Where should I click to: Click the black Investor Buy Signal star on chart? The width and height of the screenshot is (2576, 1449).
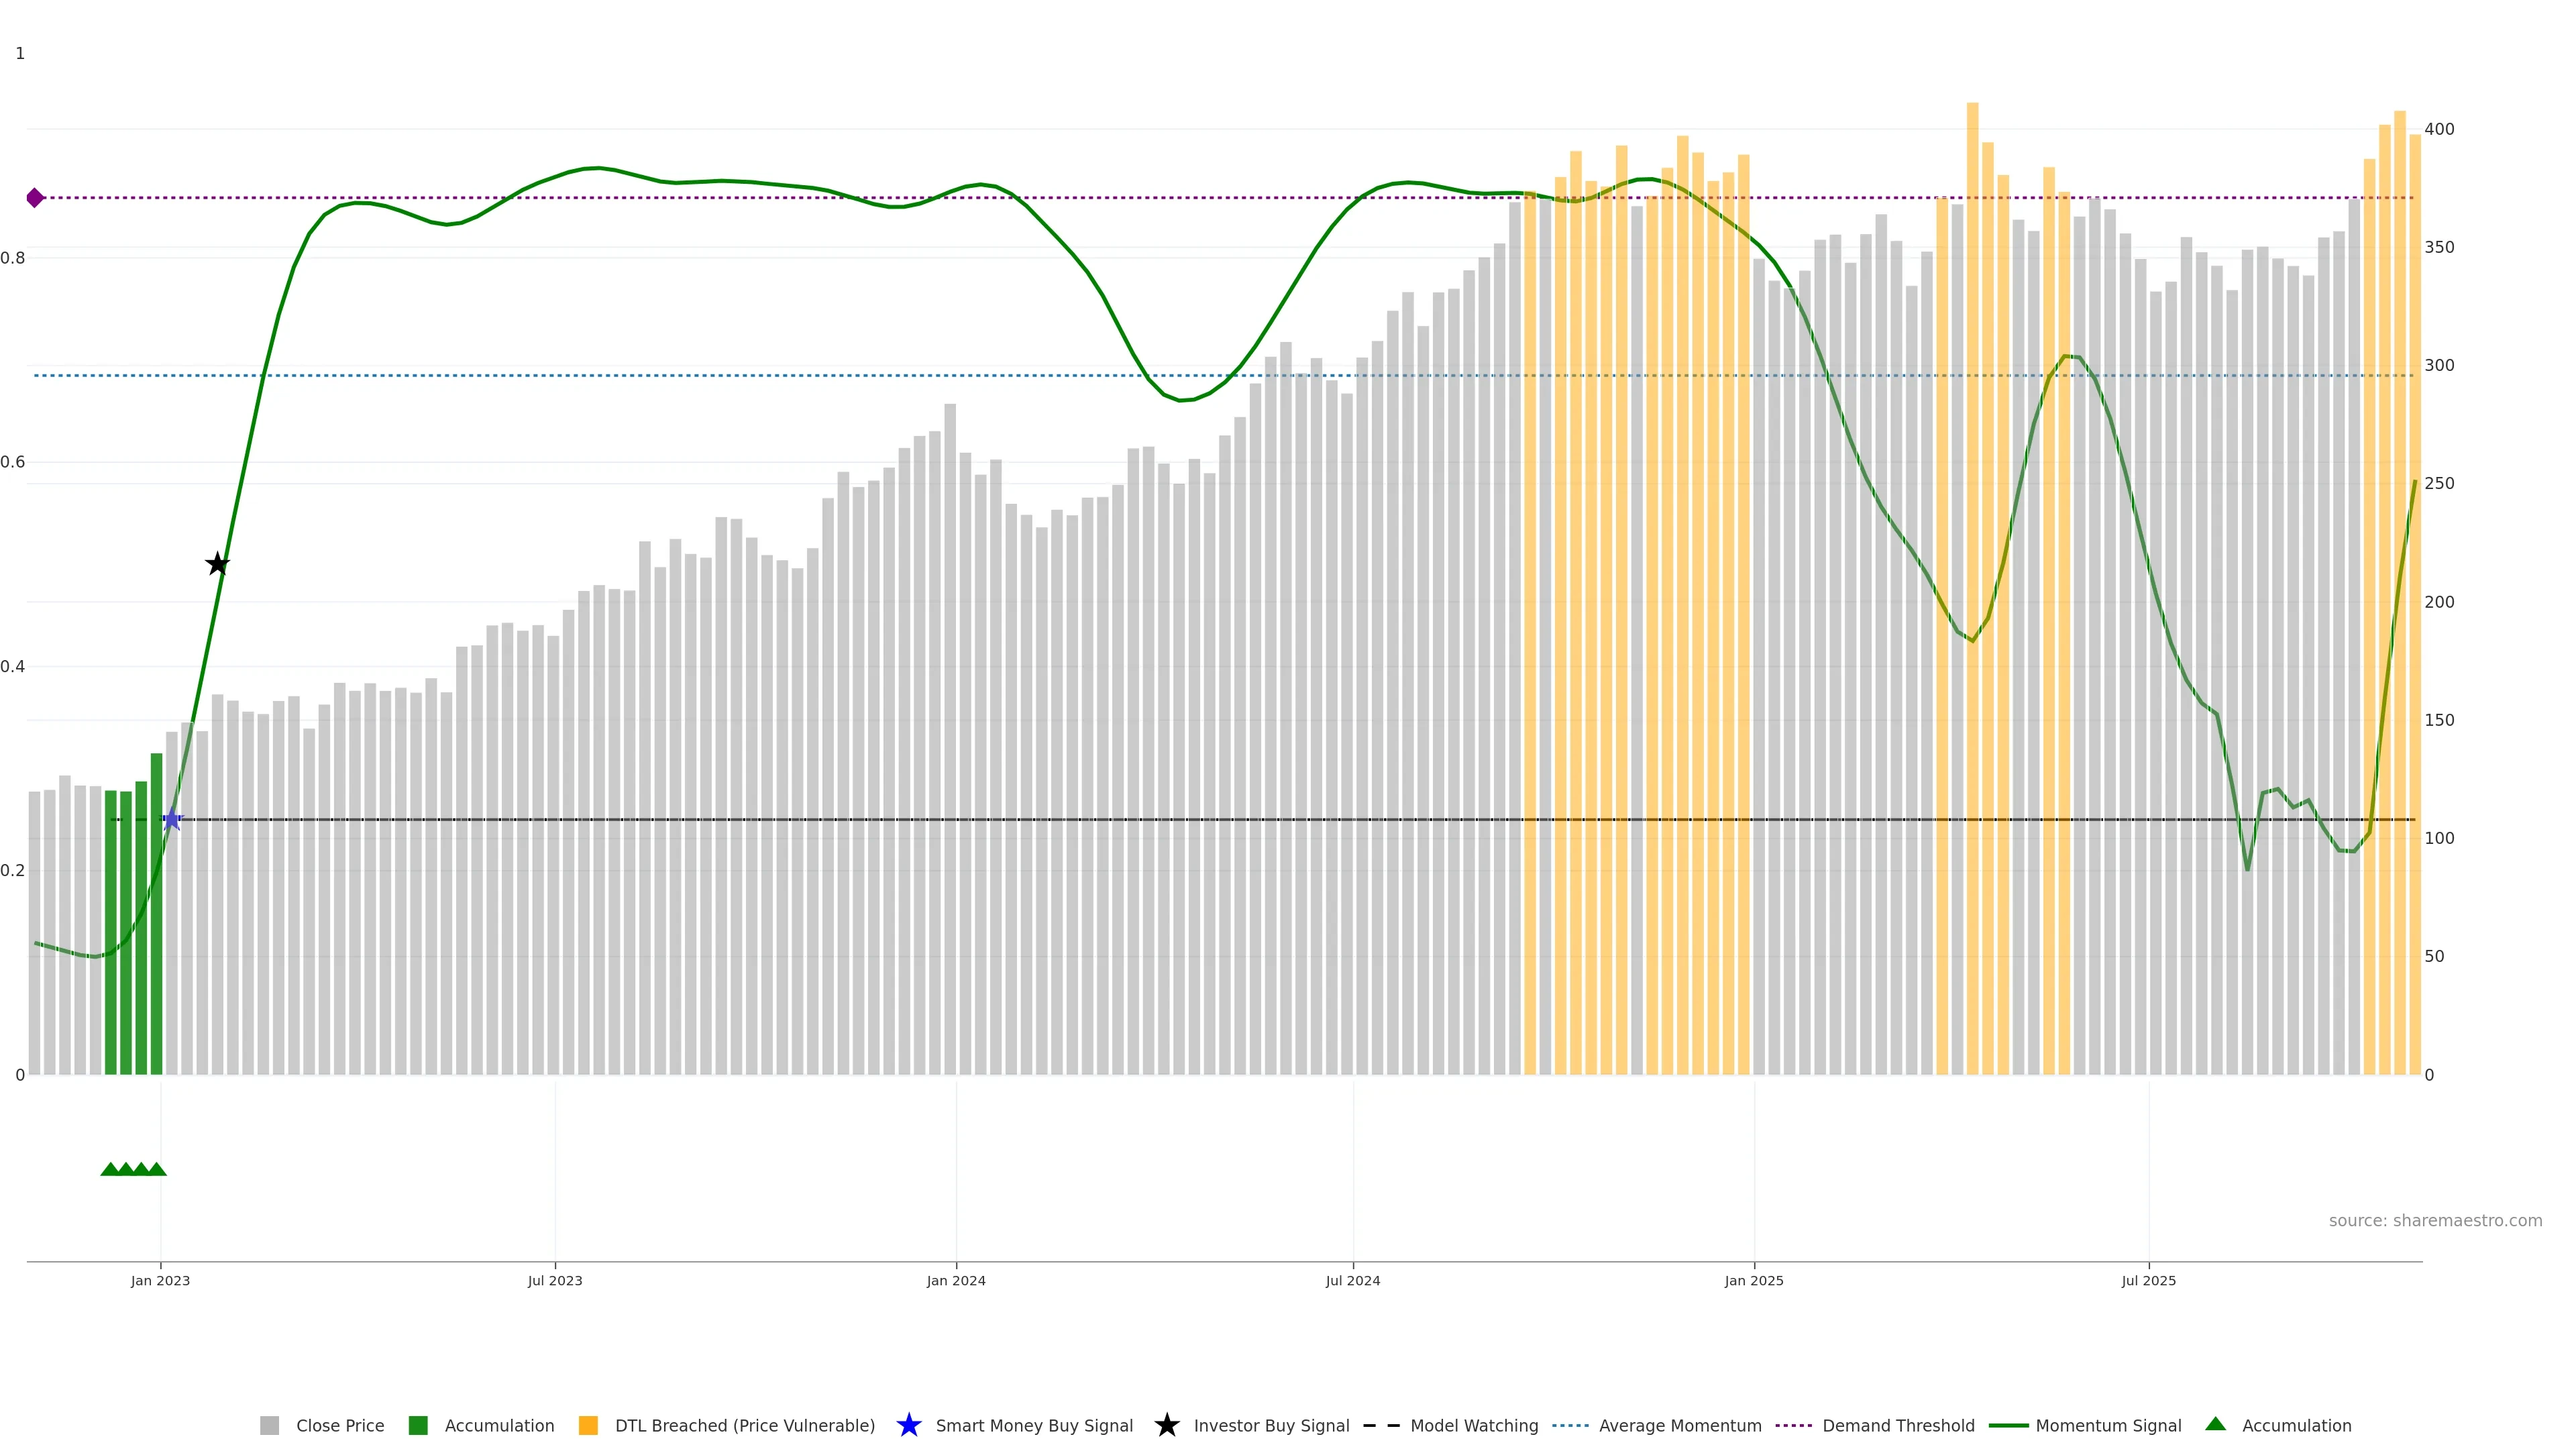coord(217,564)
